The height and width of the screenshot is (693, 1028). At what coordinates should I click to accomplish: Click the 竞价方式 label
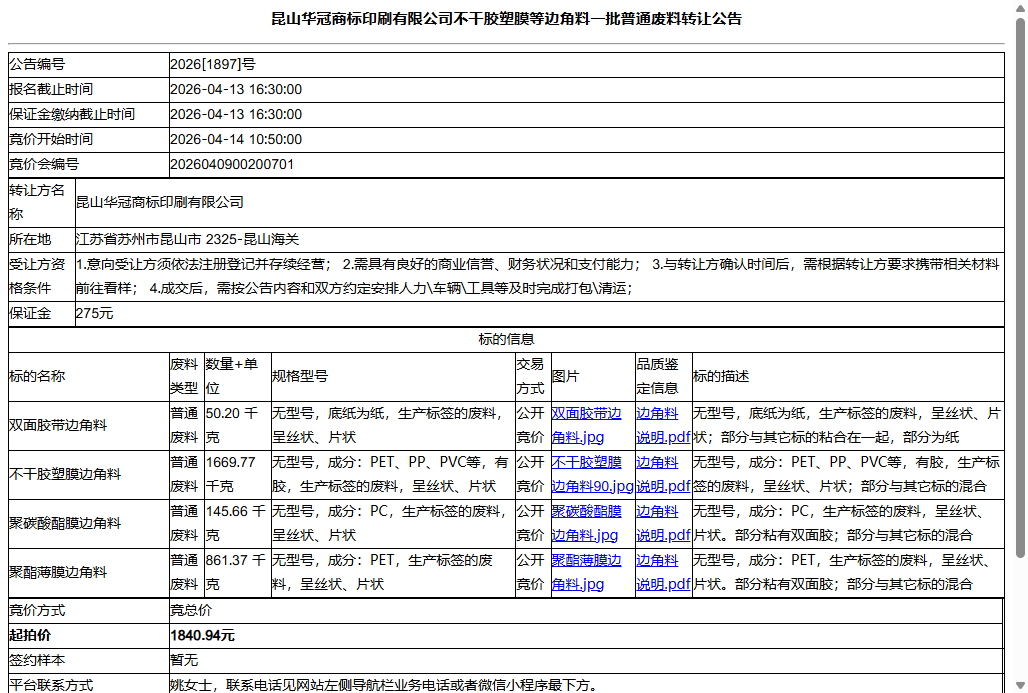coord(37,610)
